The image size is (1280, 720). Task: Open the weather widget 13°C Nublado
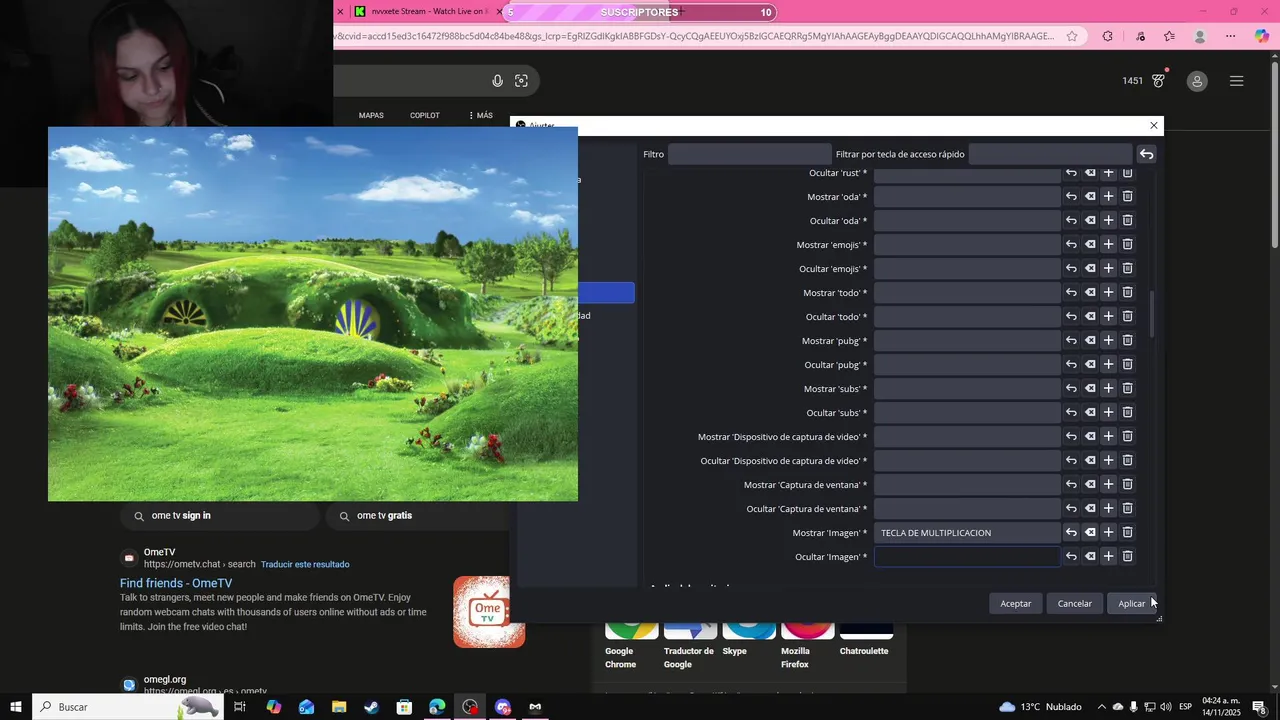click(1040, 707)
